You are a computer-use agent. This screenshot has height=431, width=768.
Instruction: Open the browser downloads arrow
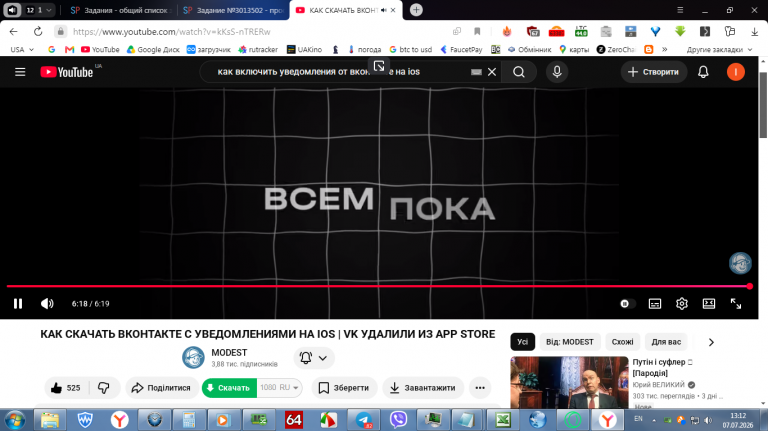755,31
